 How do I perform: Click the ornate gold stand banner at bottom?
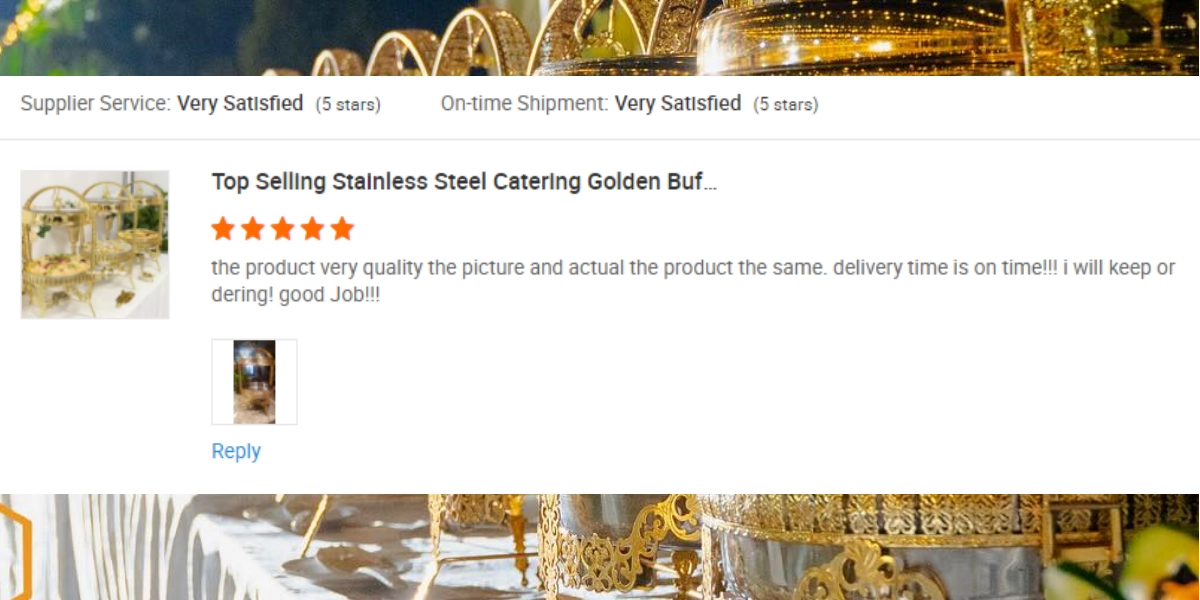click(x=600, y=547)
